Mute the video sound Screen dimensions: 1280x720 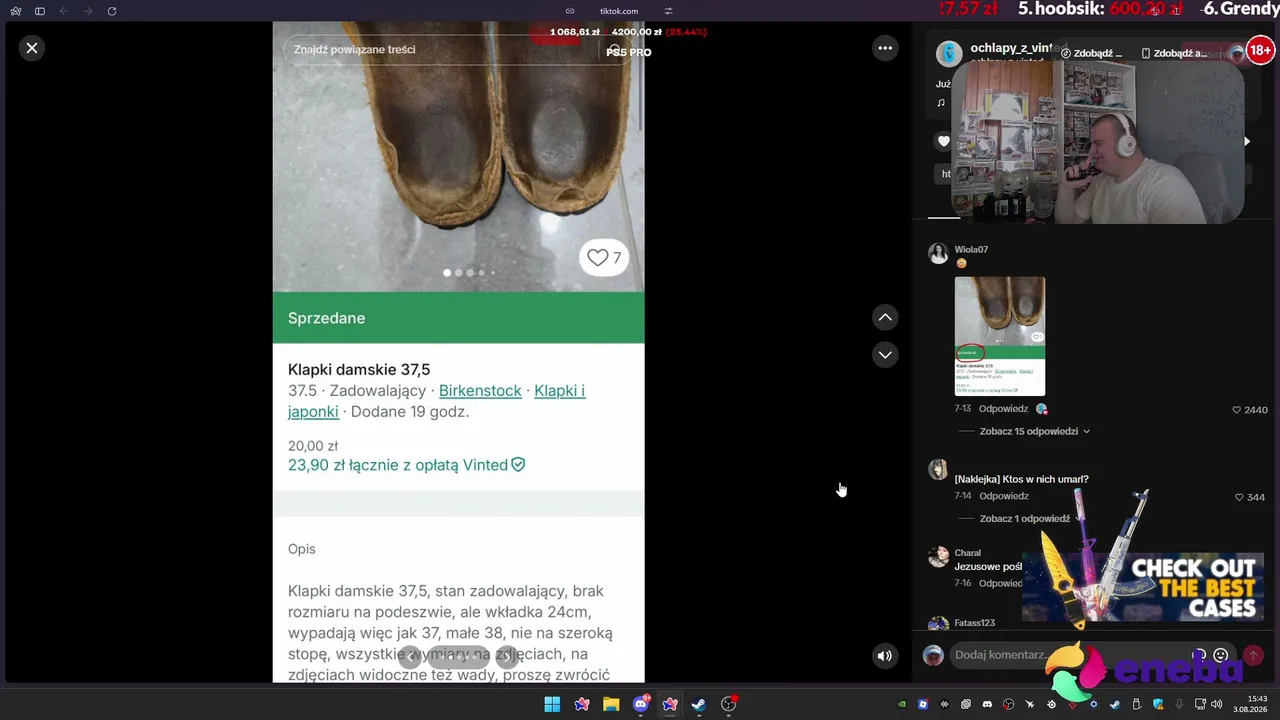[x=884, y=656]
